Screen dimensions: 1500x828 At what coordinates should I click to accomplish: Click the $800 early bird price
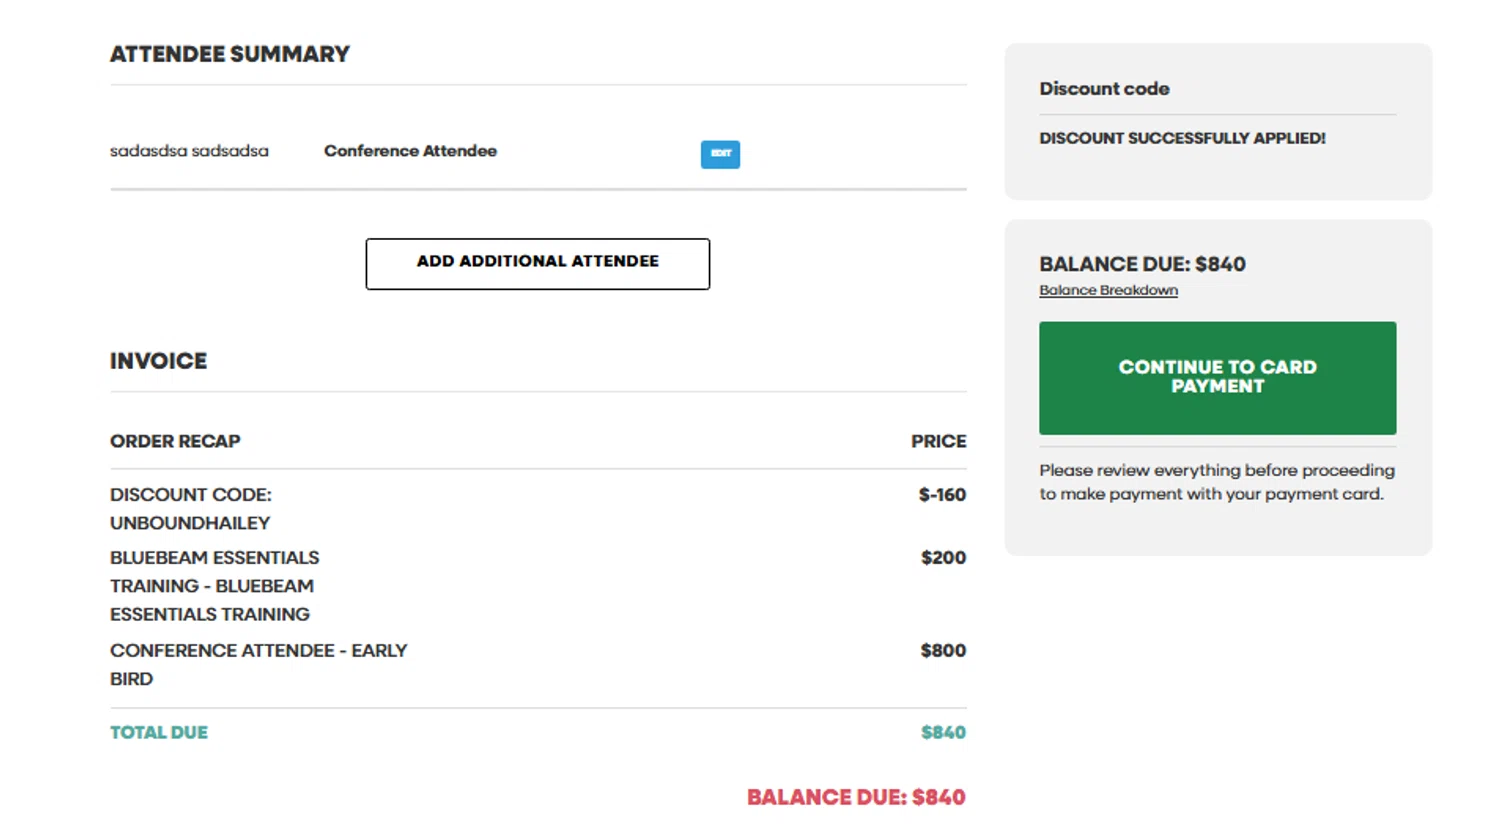(943, 651)
